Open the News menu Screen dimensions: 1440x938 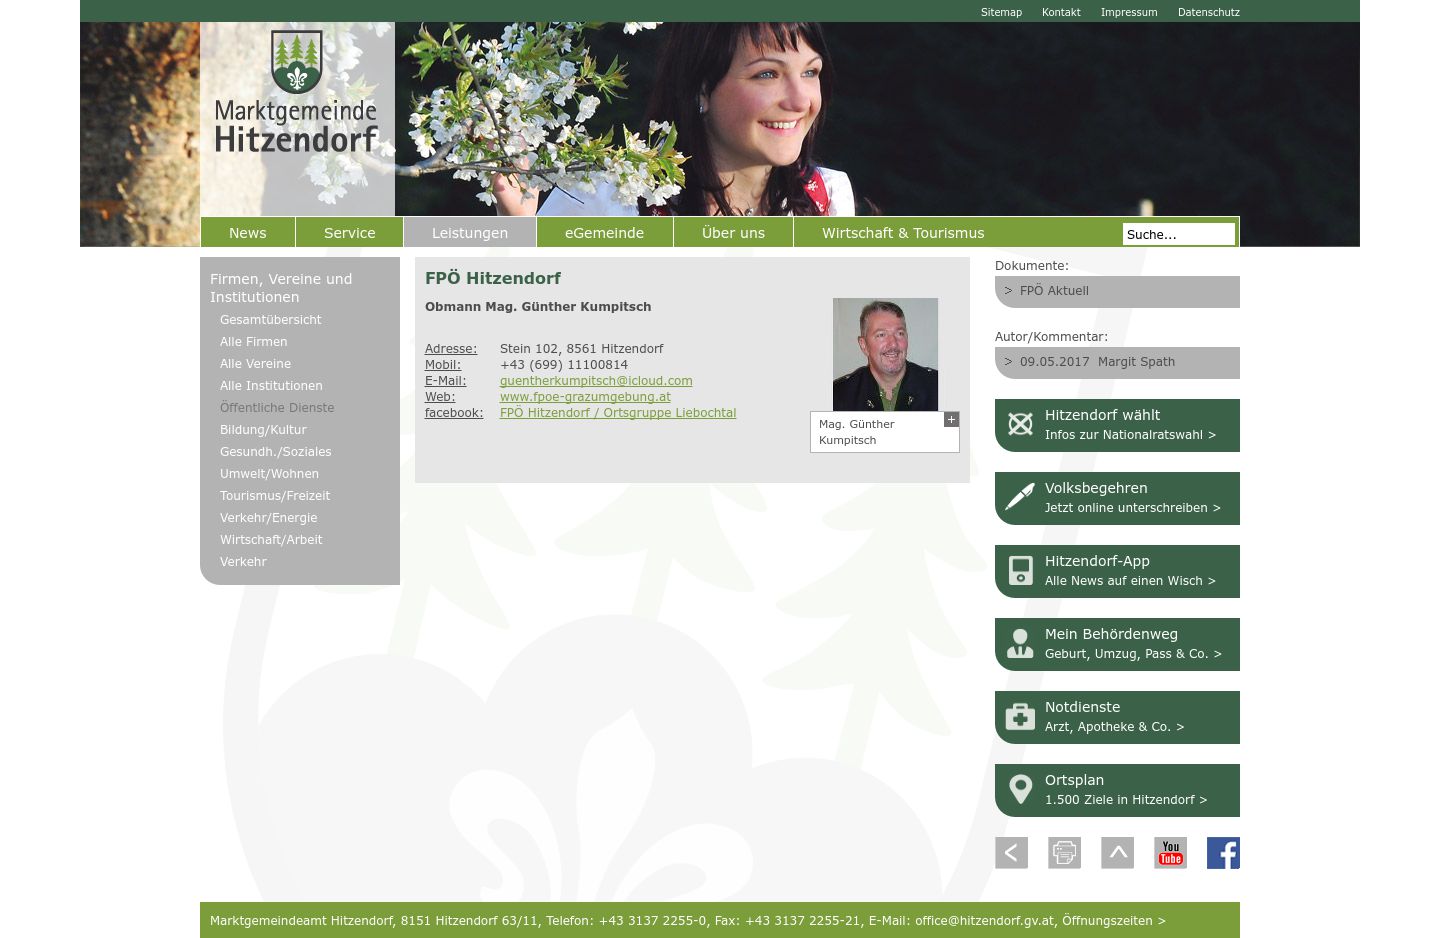(x=248, y=233)
